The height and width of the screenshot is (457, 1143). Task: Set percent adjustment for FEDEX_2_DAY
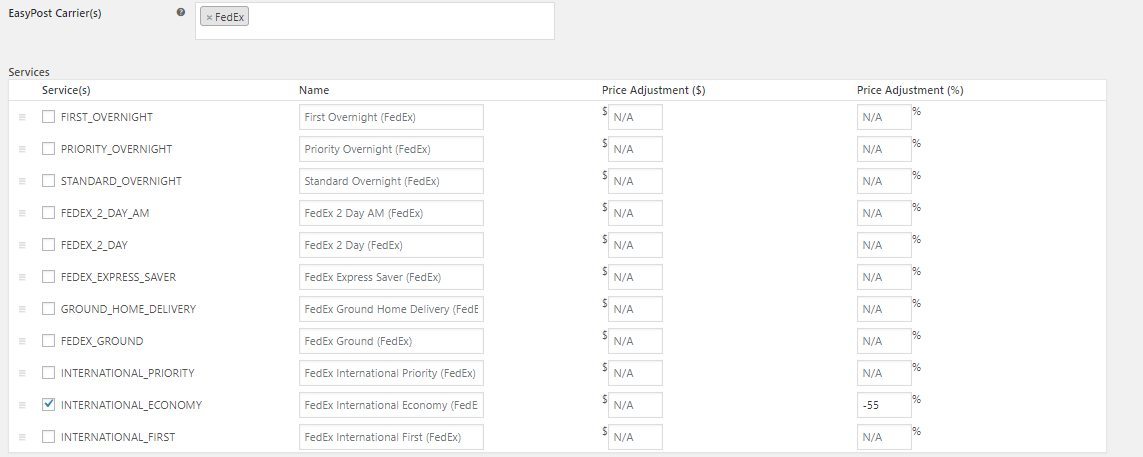(884, 245)
